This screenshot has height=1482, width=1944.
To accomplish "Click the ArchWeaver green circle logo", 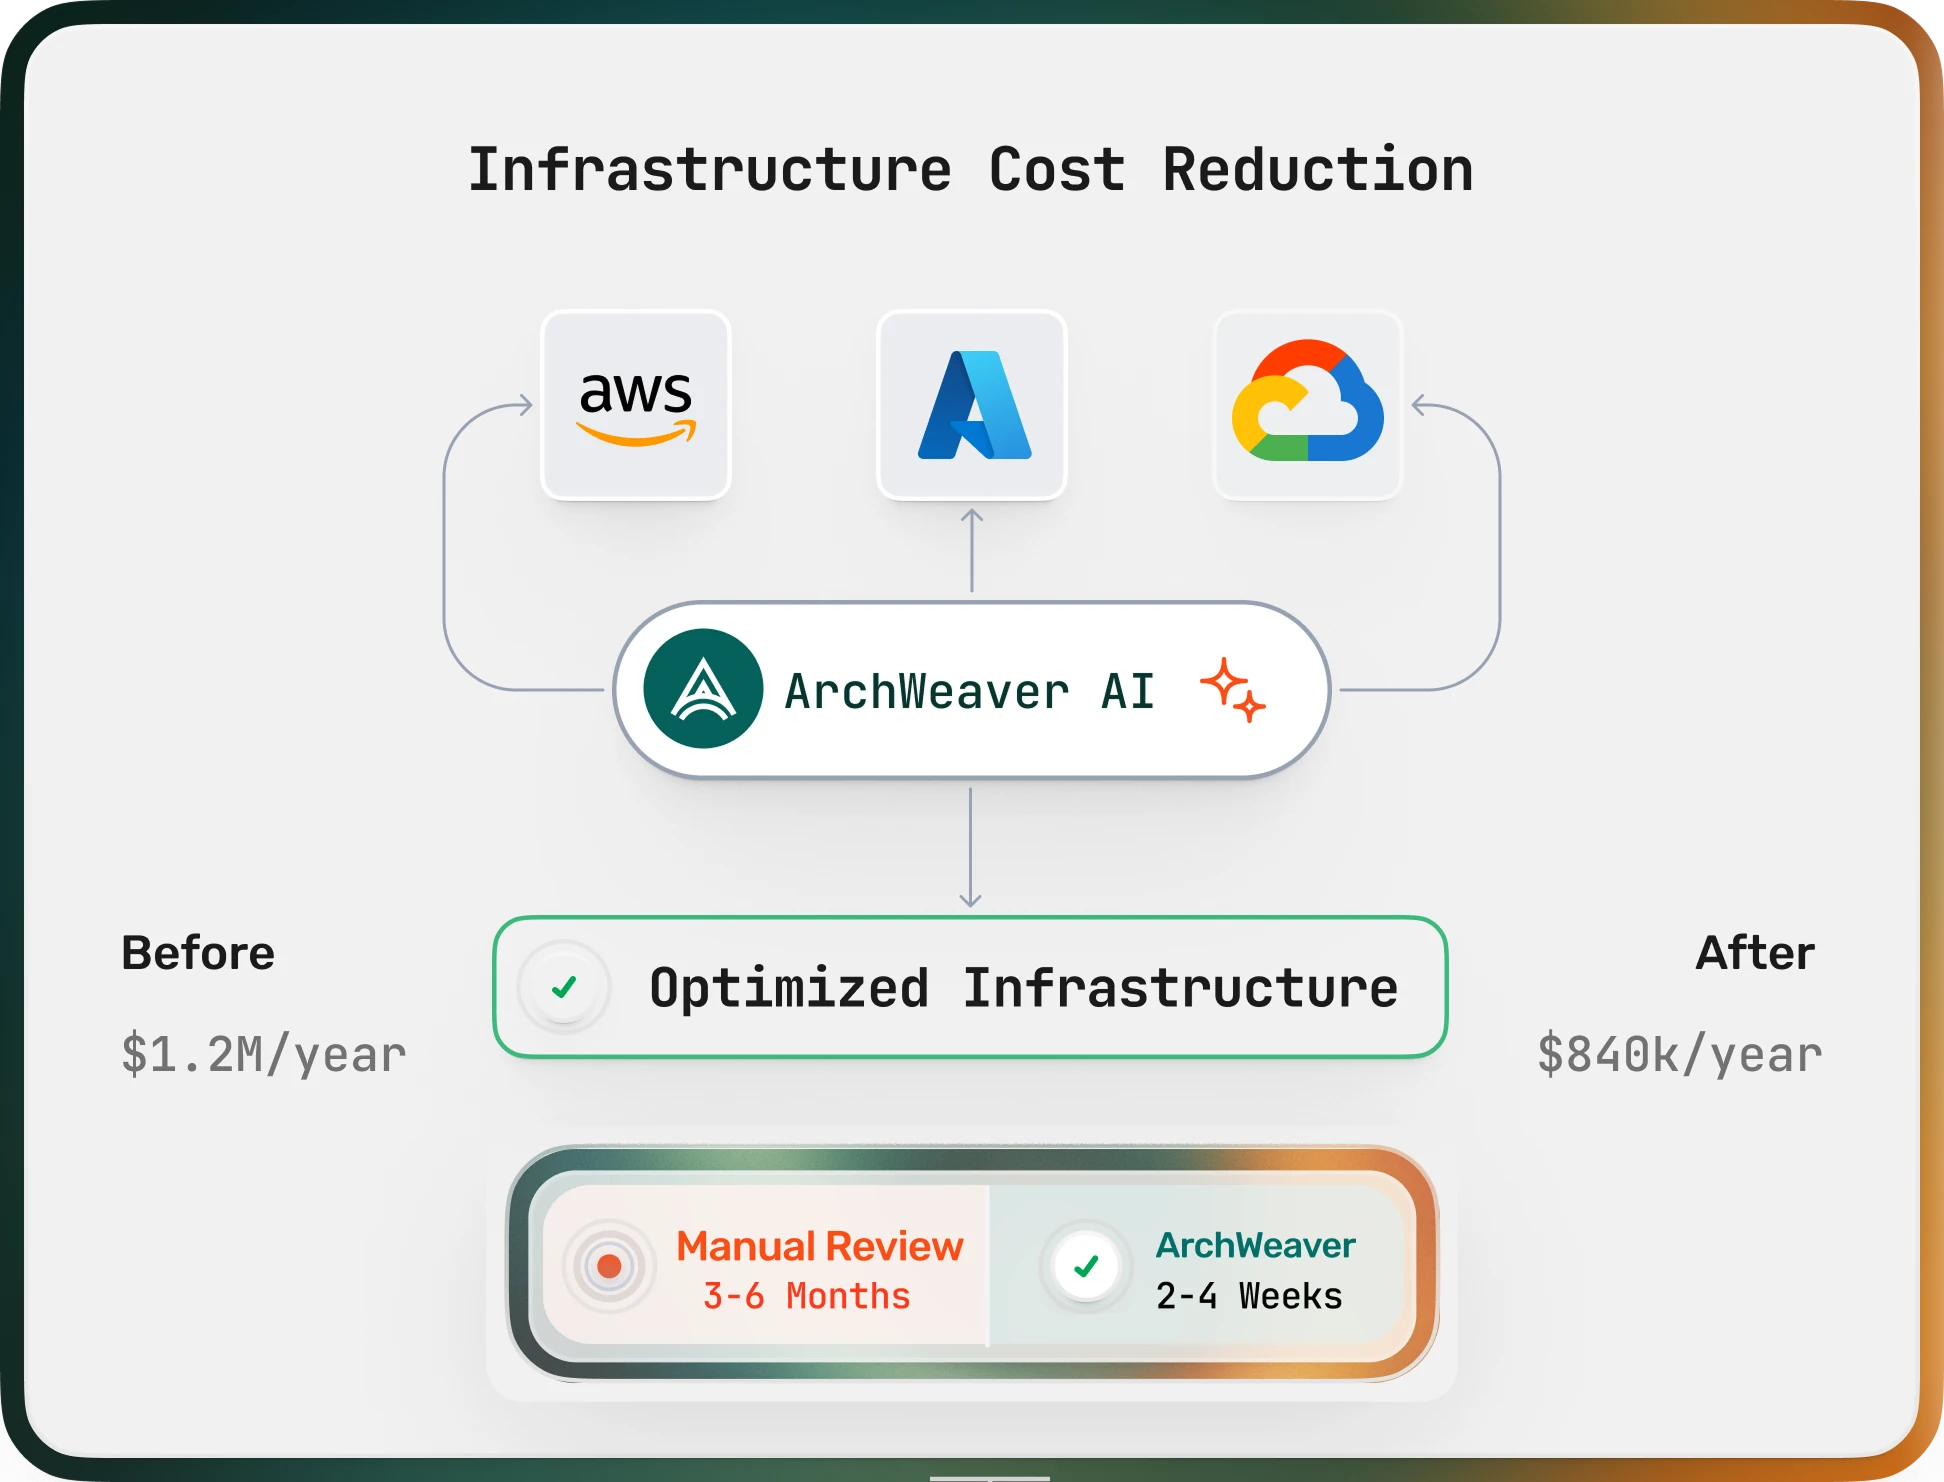I will tap(703, 689).
